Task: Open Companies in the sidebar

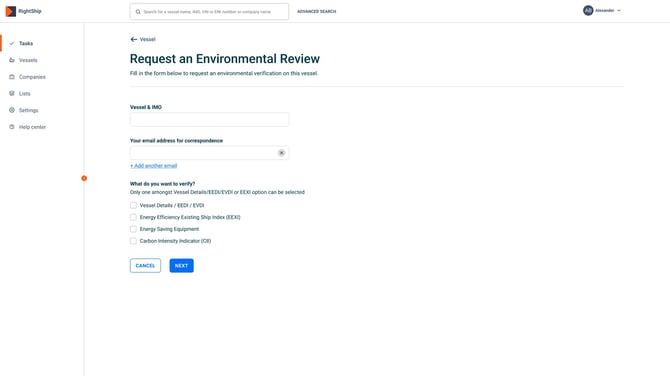Action: (32, 77)
